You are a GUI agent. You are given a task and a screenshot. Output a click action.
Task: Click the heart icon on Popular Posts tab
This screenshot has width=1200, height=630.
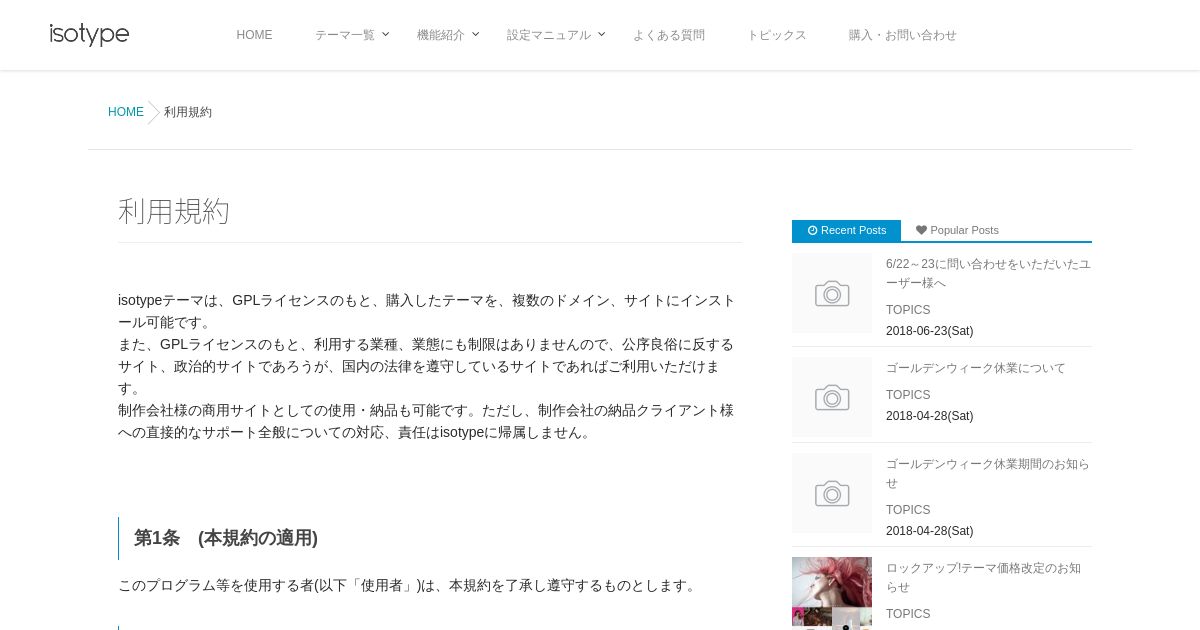(x=921, y=230)
